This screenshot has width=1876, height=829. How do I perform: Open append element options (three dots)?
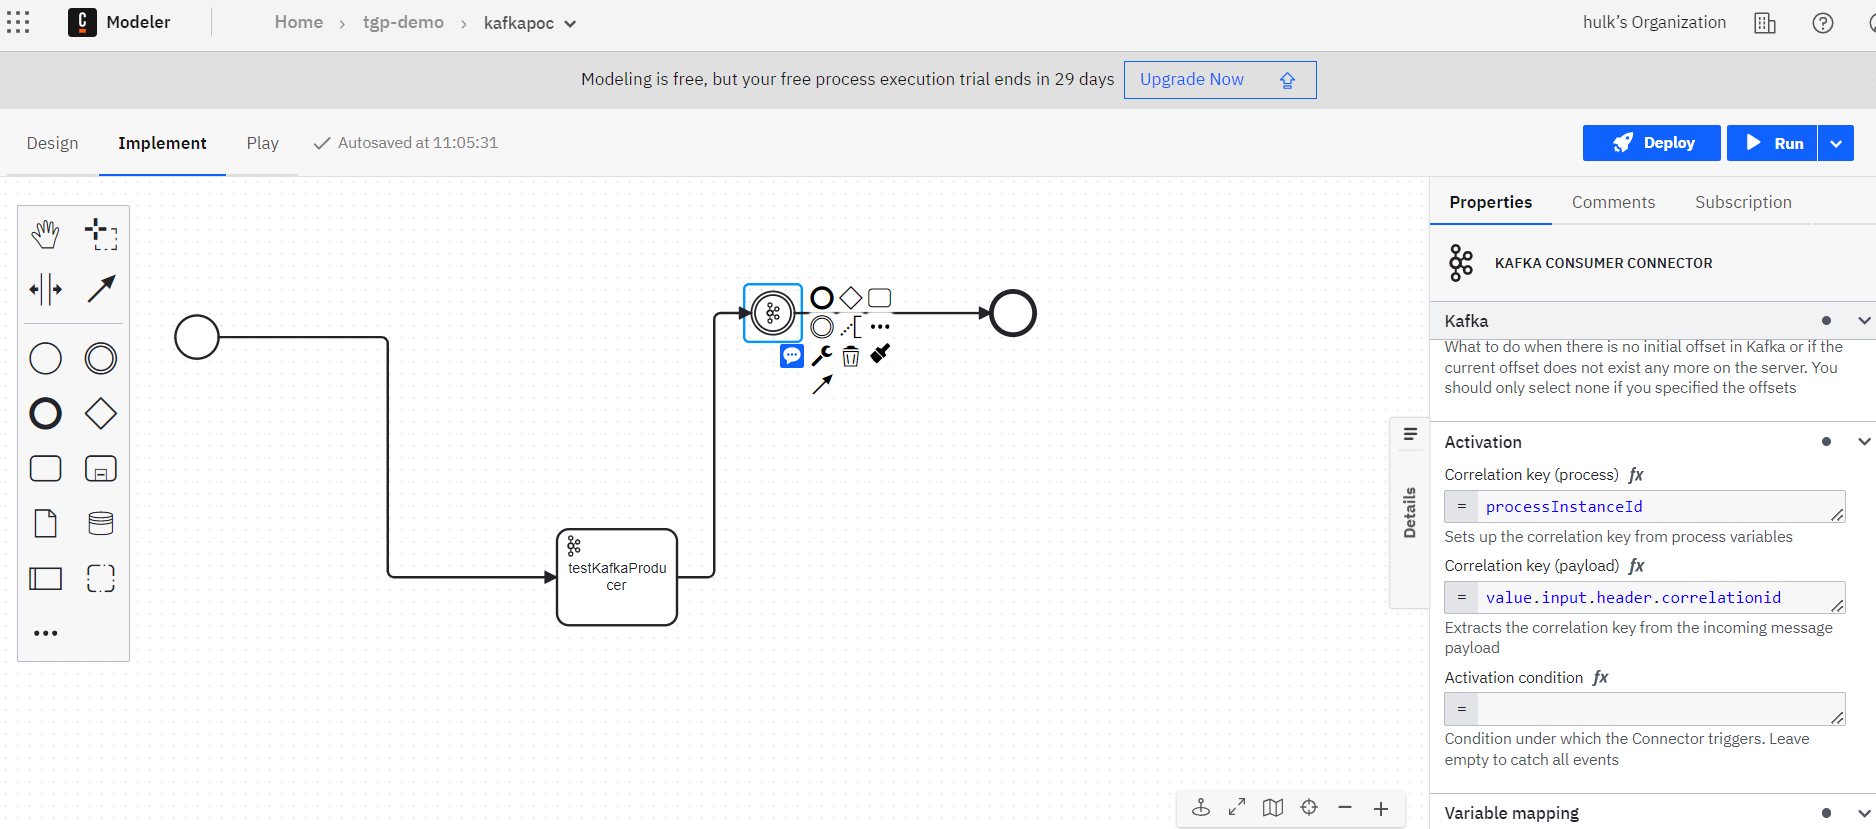880,327
